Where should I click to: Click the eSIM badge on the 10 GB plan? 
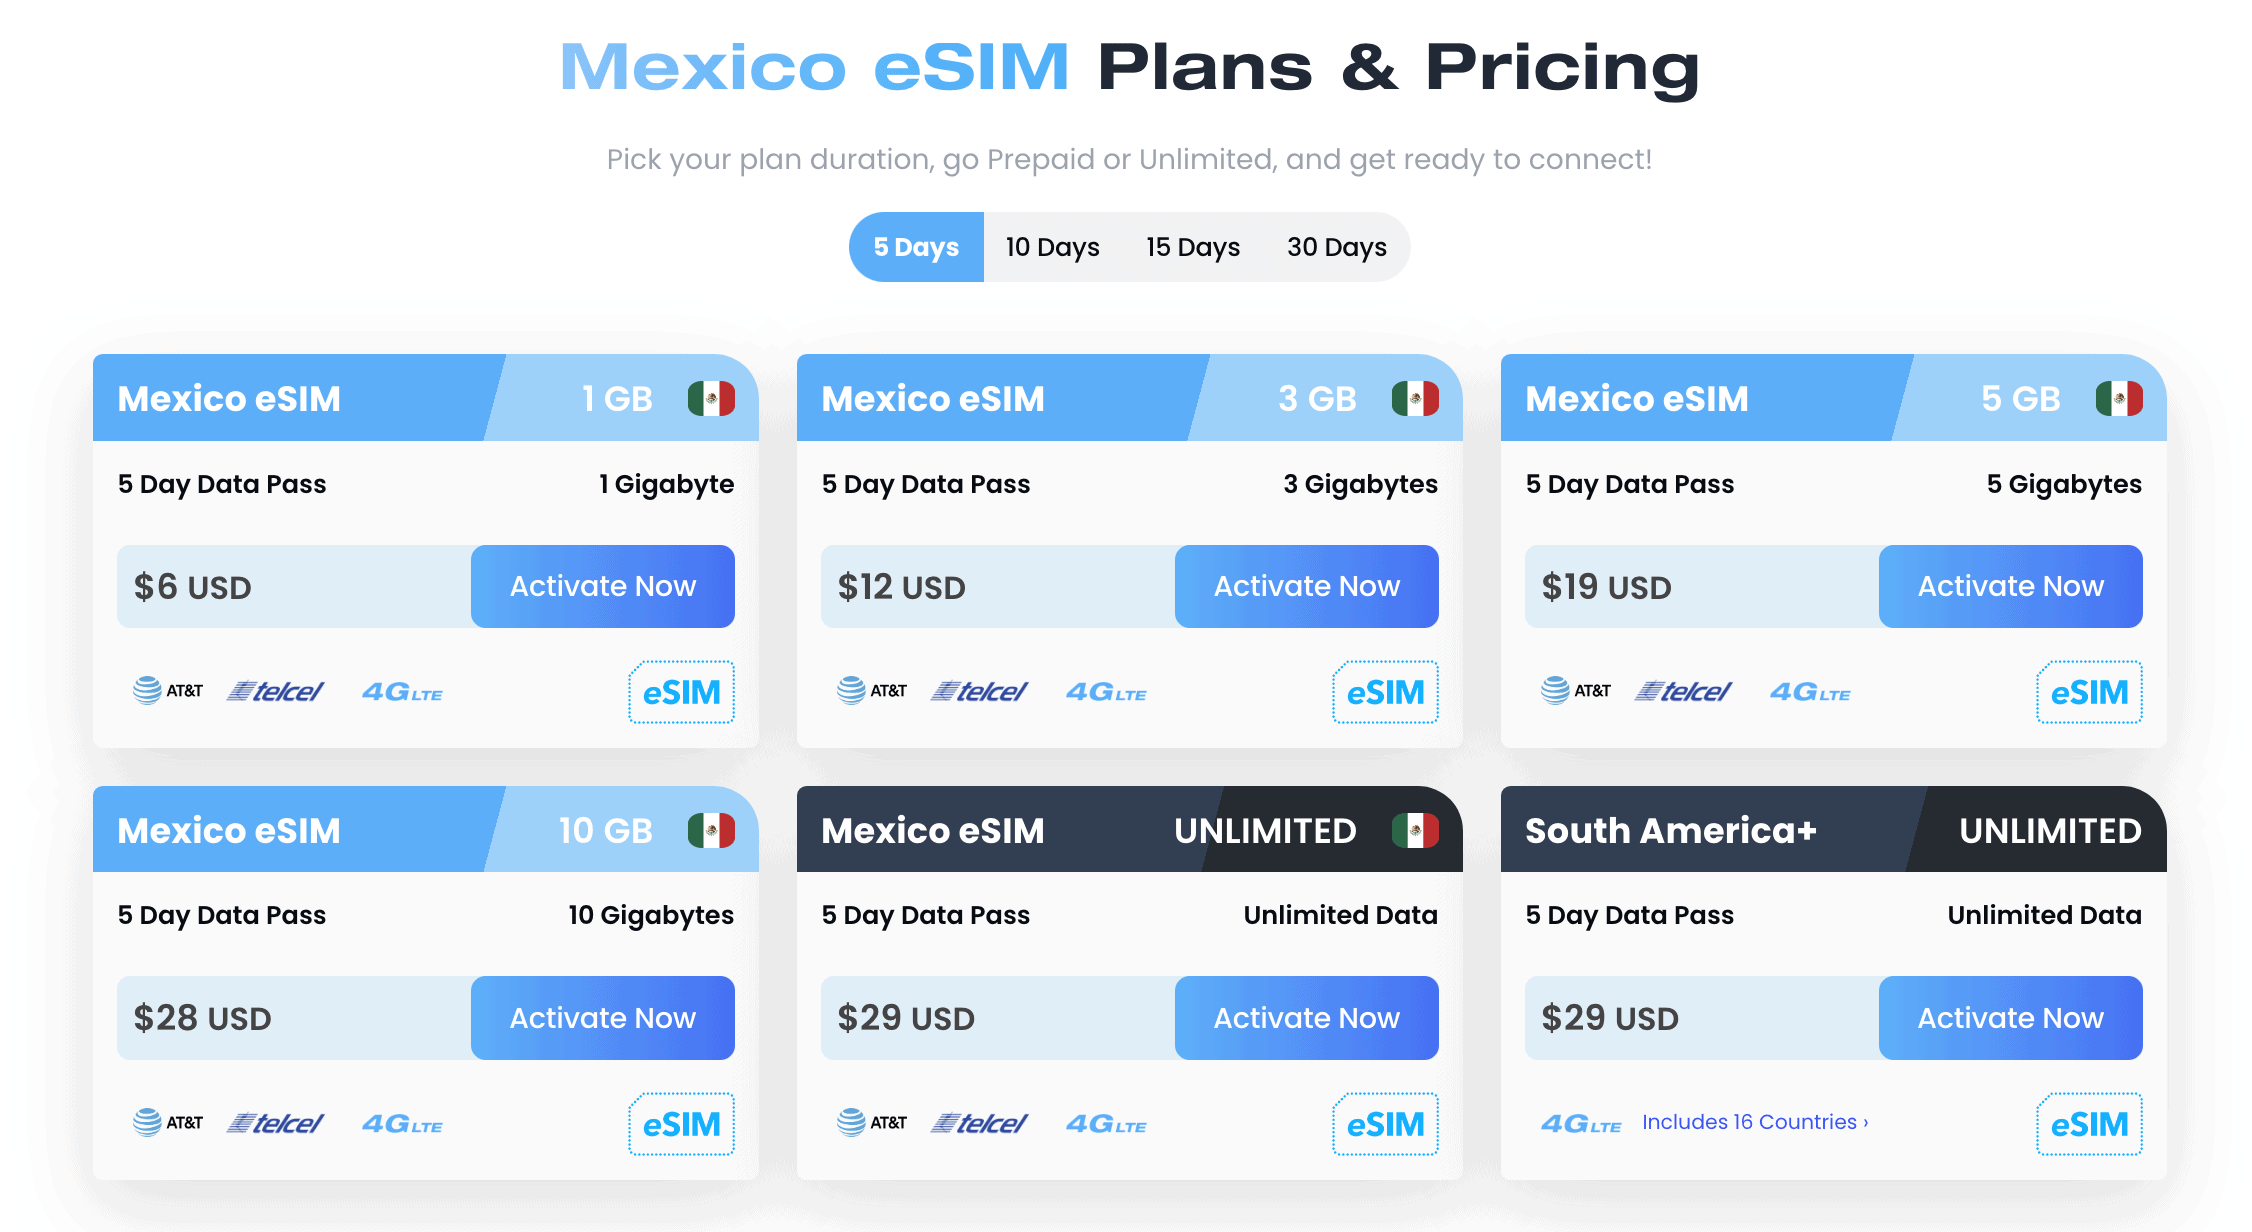click(681, 1123)
